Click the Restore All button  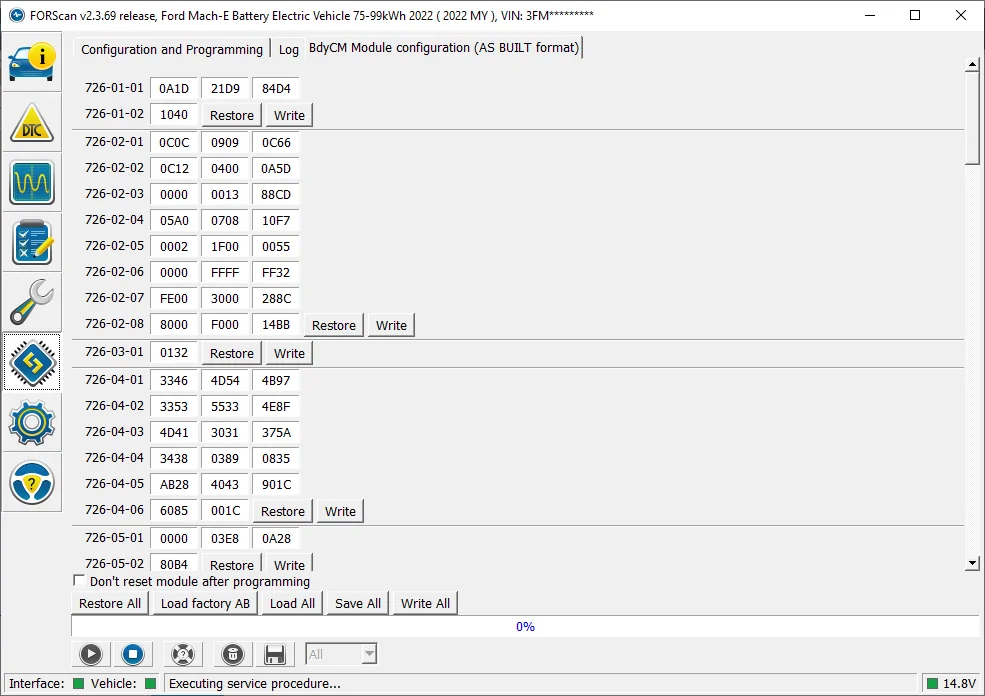tap(110, 604)
